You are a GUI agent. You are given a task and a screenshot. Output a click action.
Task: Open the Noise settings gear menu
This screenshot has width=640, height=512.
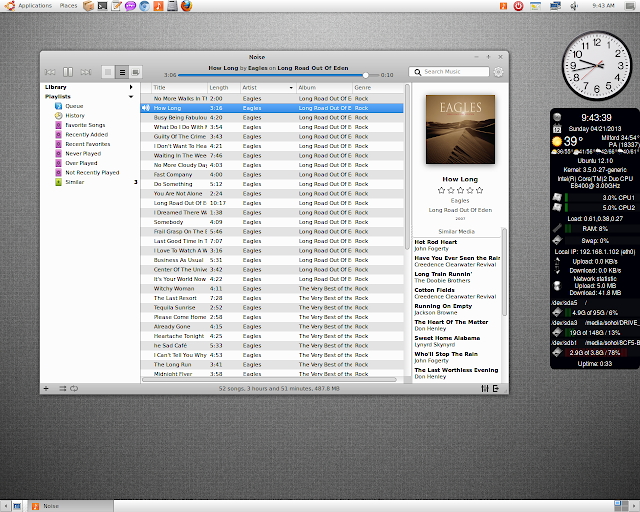pyautogui.click(x=498, y=72)
